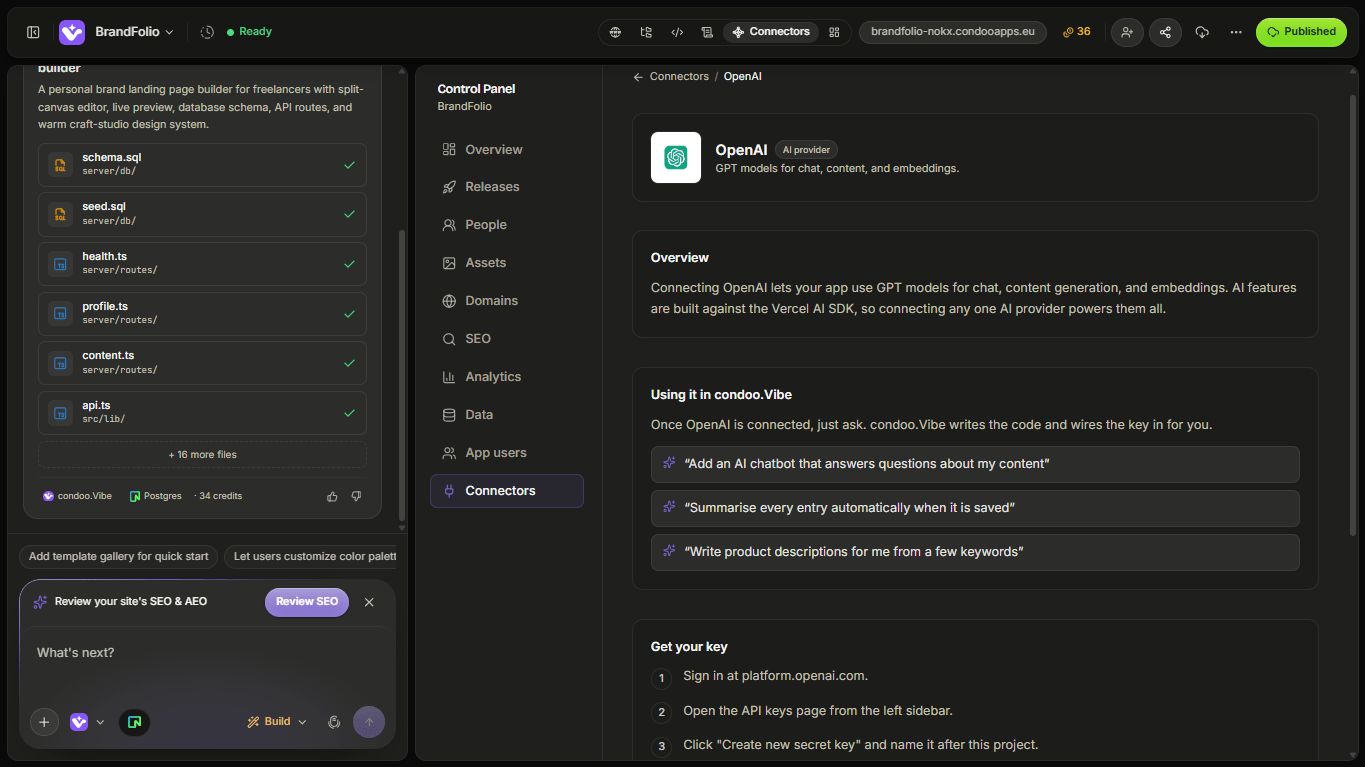
Task: Click the Review SEO button
Action: tap(307, 602)
